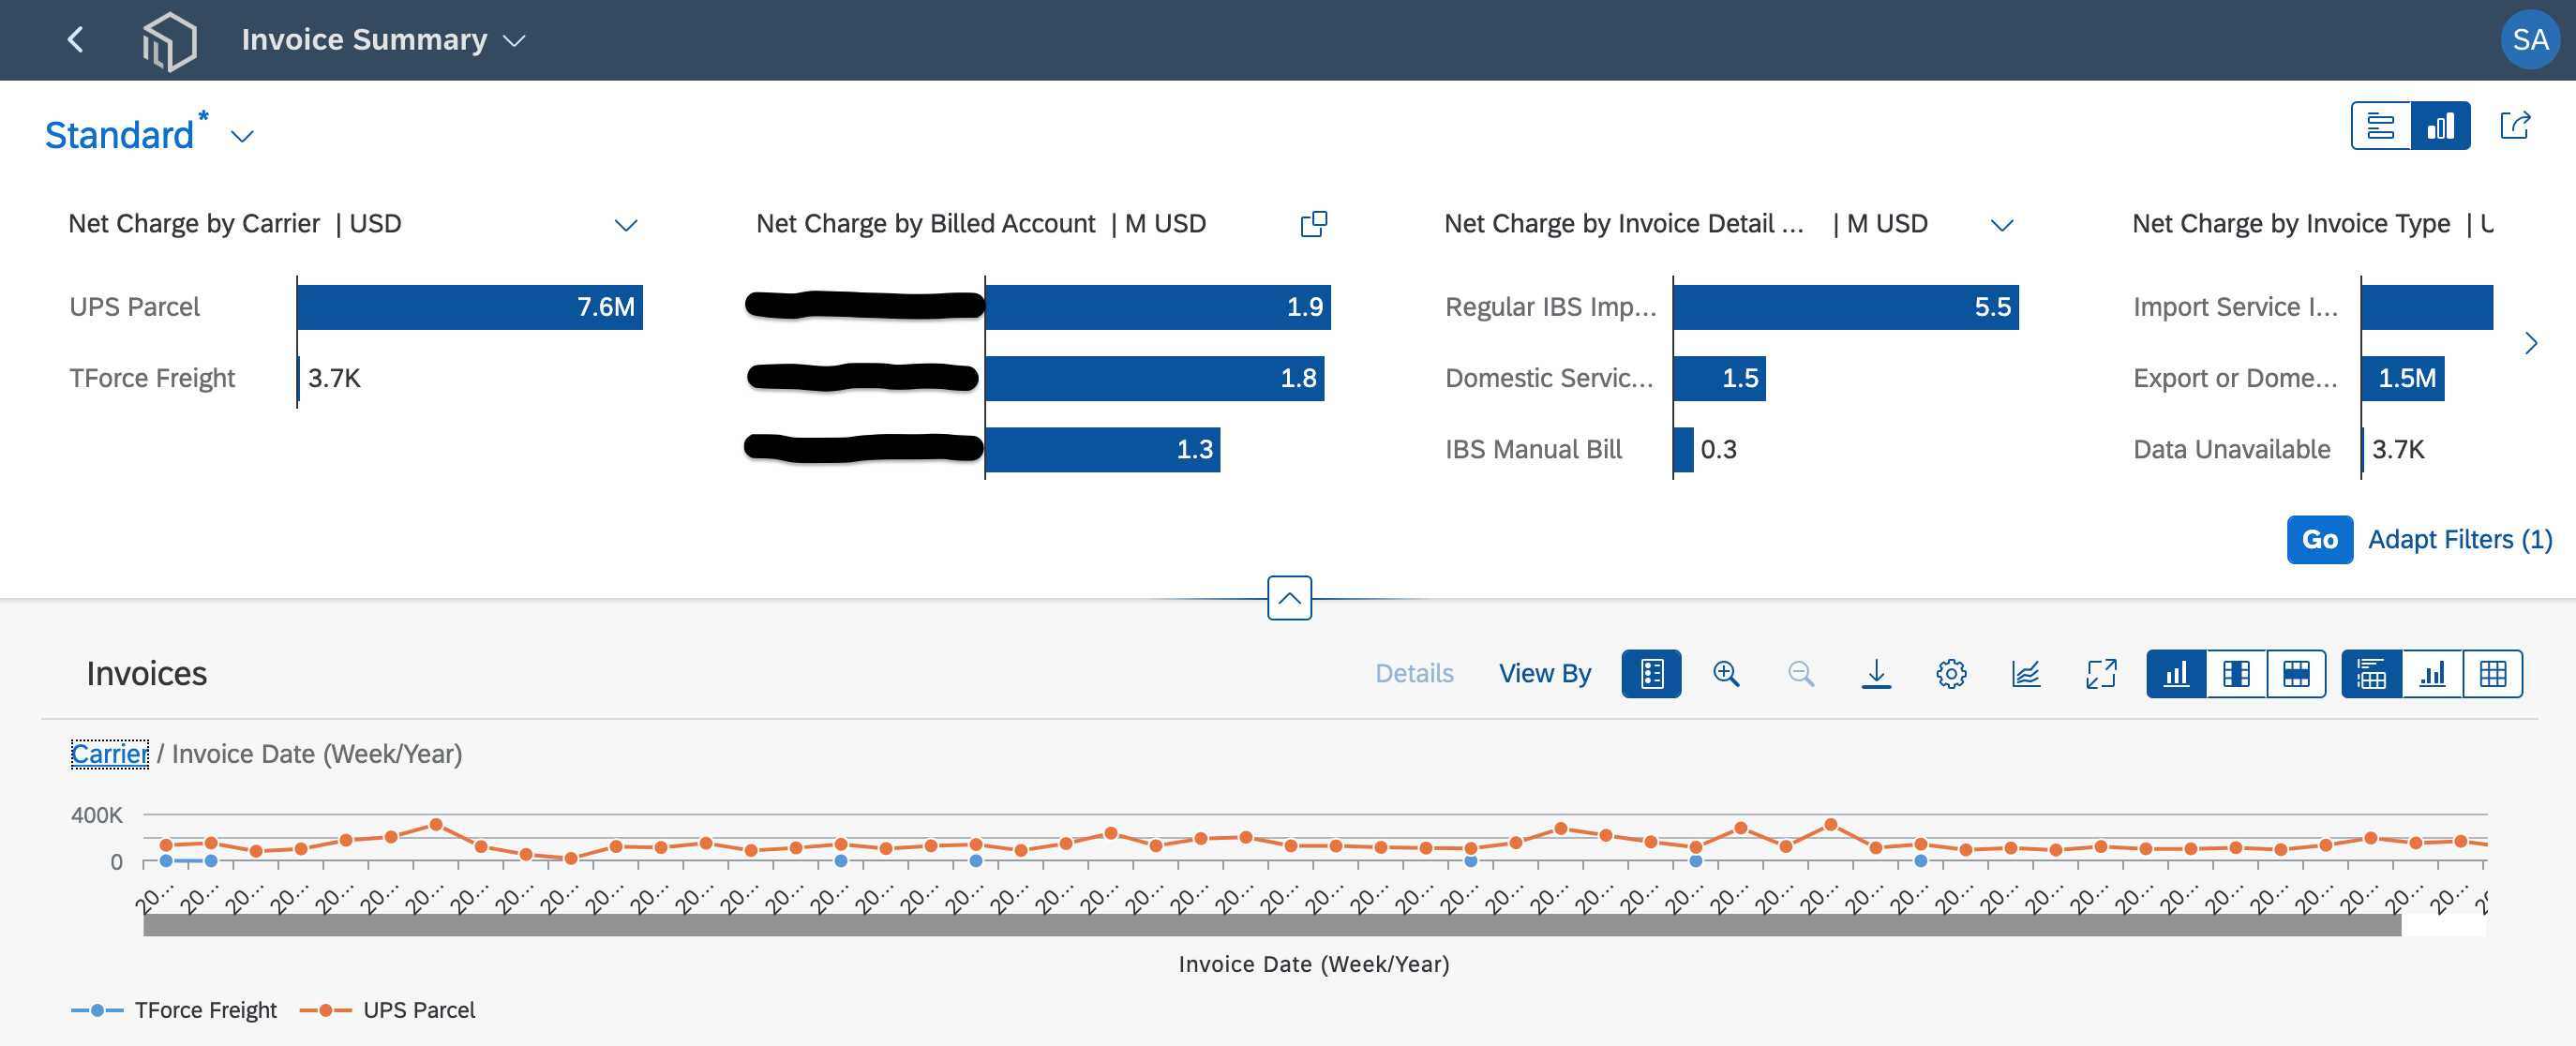
Task: Click the share icon beside the filter toggles
Action: [x=2515, y=126]
